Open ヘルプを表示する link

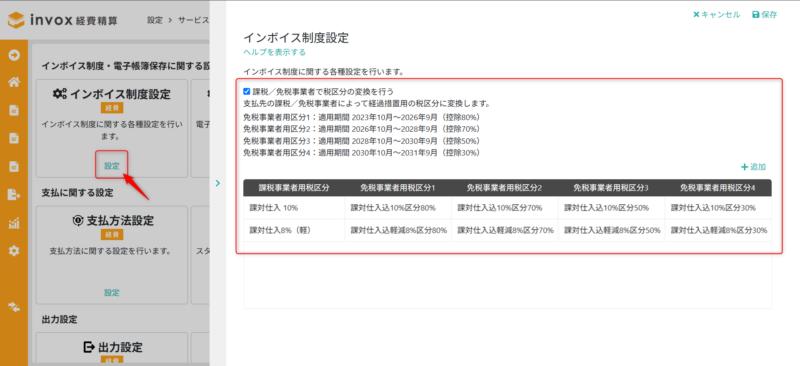(x=274, y=52)
